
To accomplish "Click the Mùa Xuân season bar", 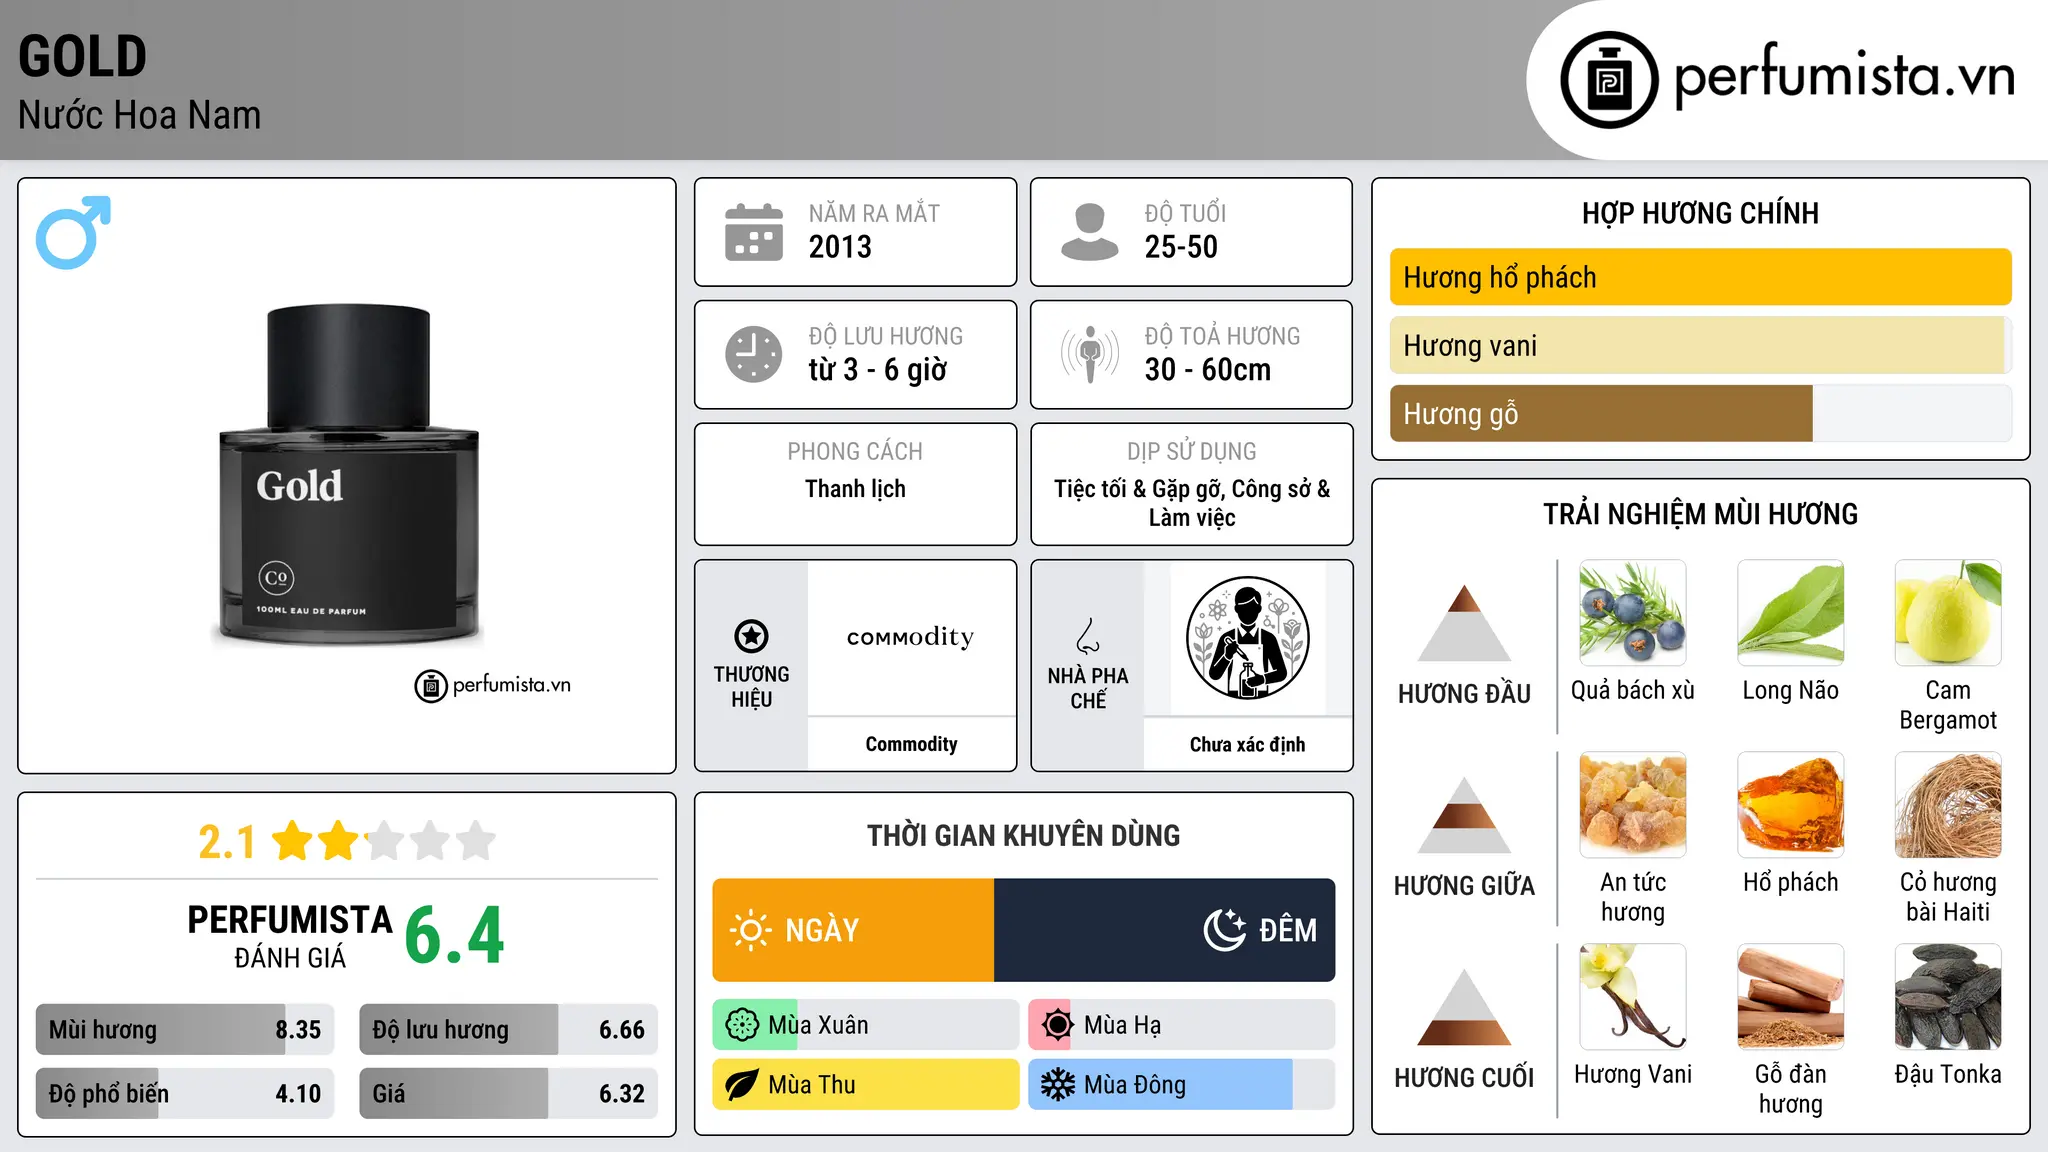I will pos(866,1025).
